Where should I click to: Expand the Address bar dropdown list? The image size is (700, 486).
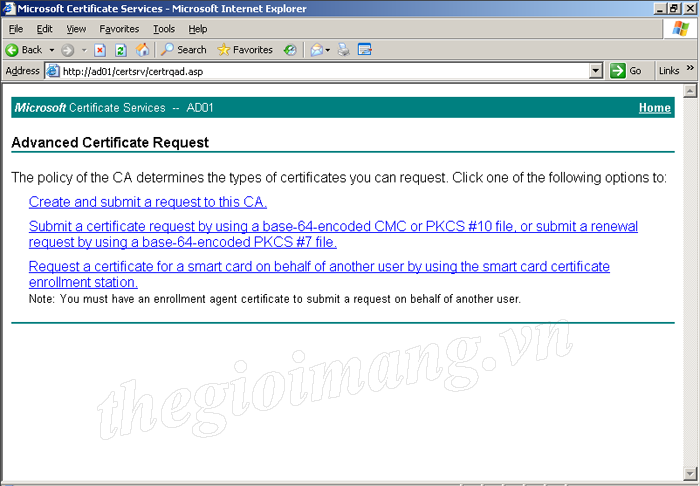pyautogui.click(x=596, y=71)
